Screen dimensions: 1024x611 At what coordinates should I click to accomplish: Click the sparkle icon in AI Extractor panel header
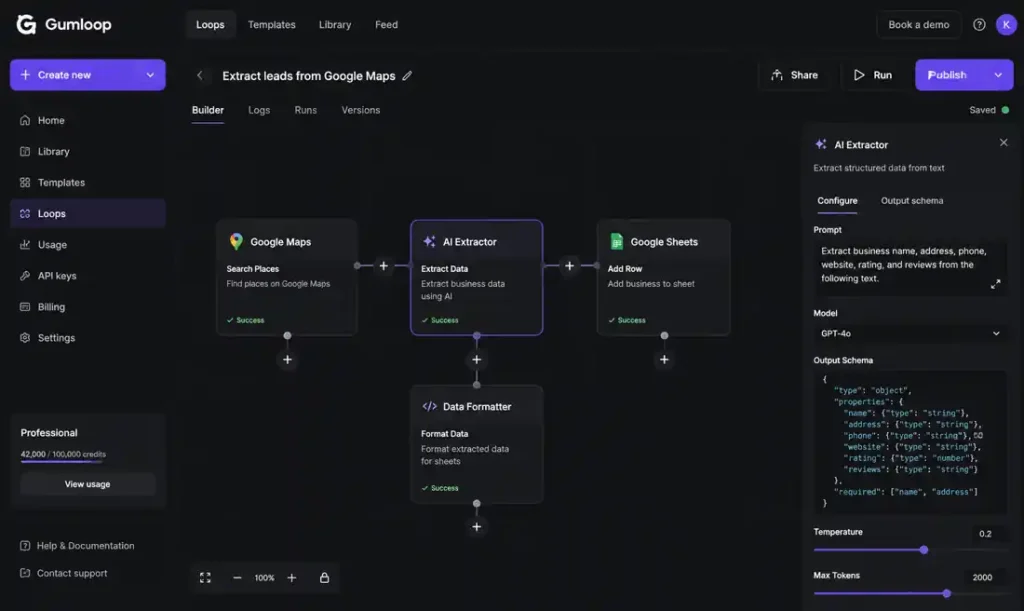[821, 144]
